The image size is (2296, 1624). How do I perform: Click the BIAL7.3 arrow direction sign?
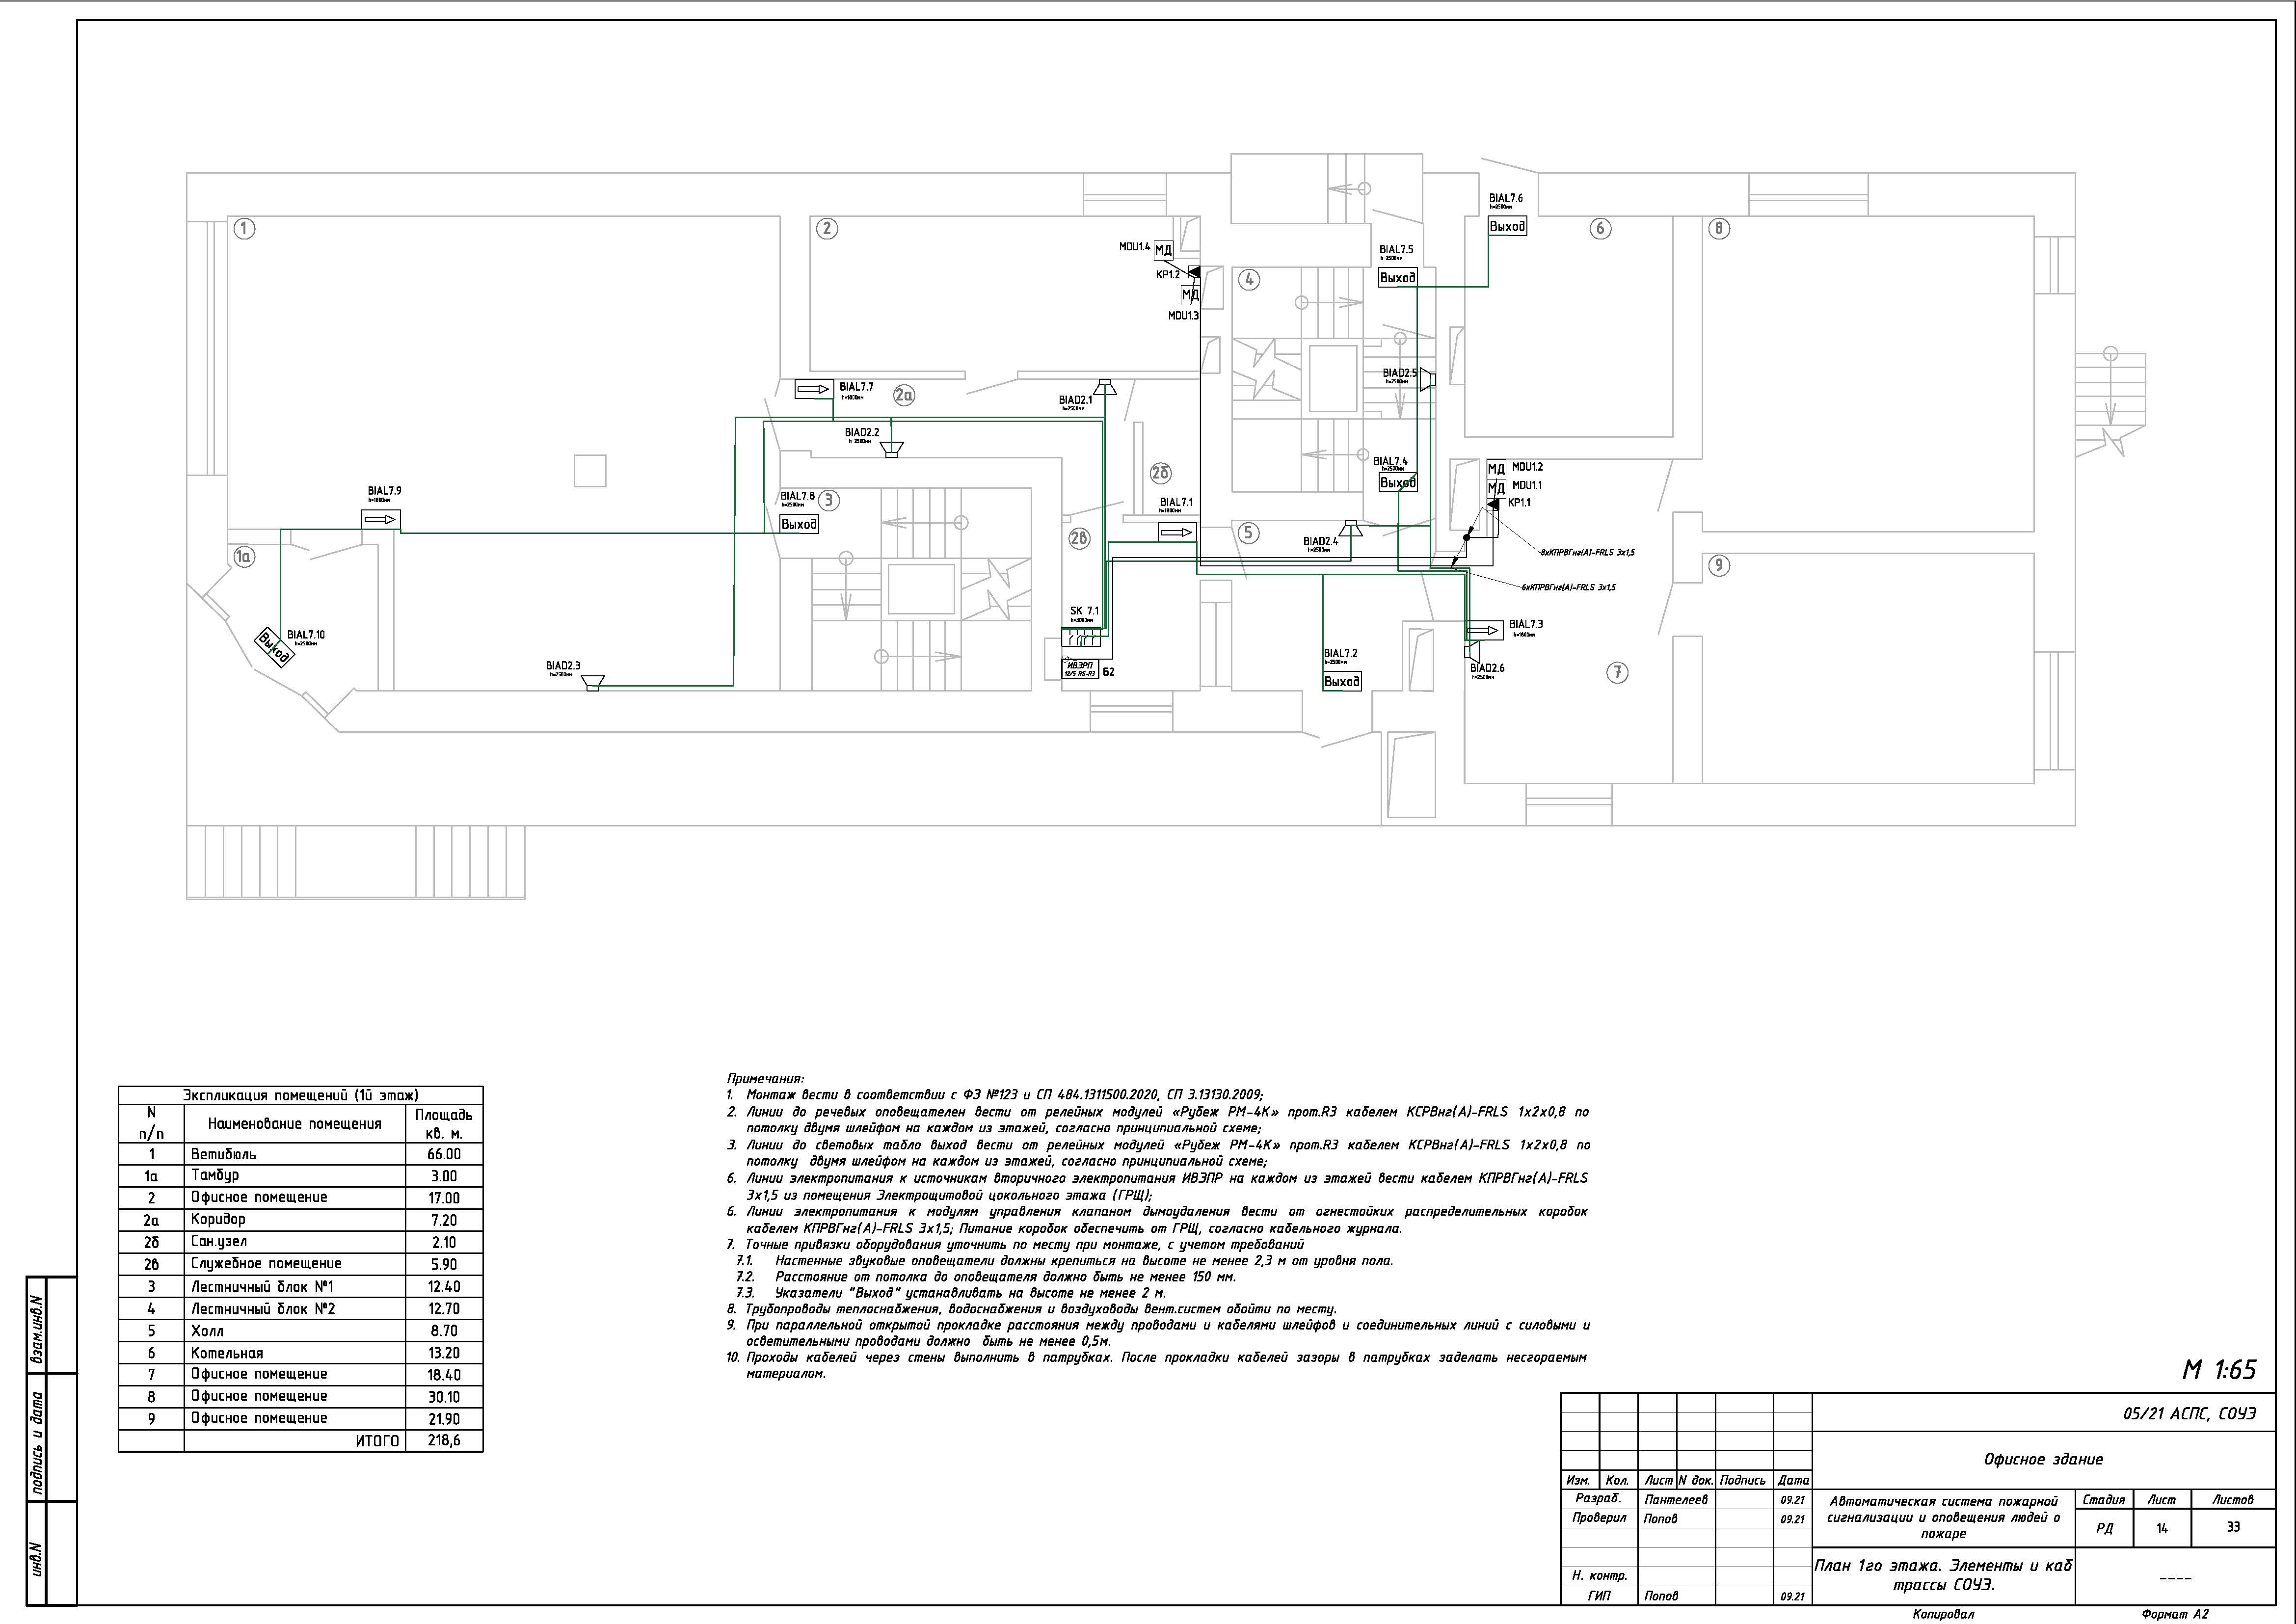(1485, 631)
